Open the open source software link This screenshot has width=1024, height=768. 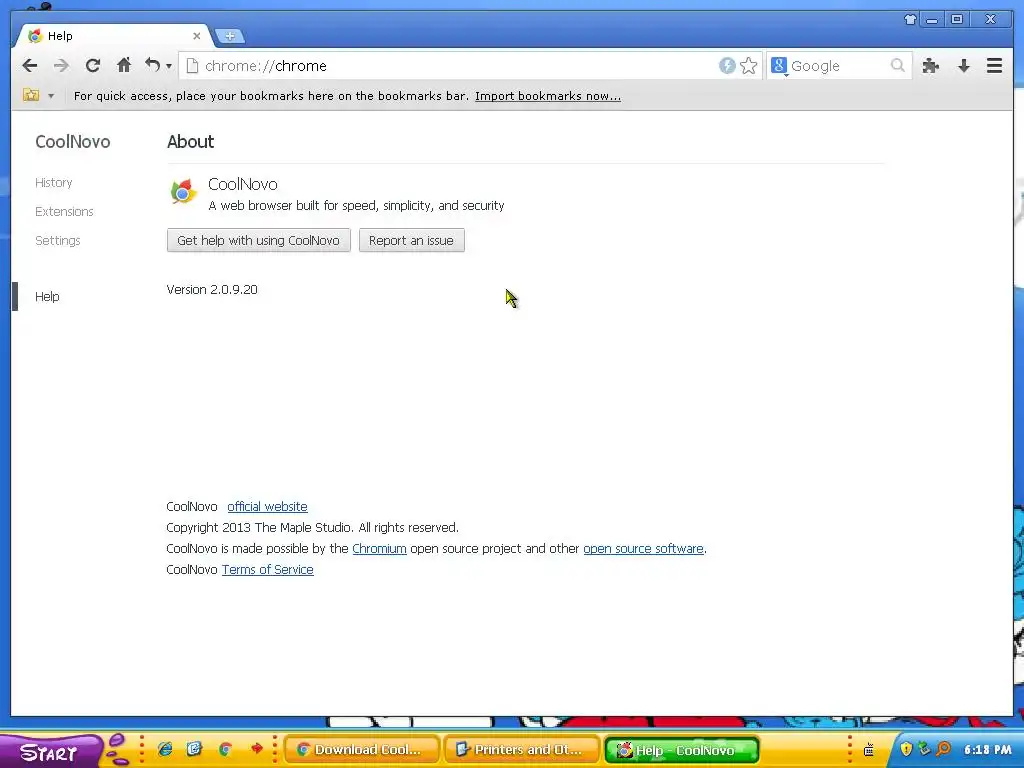coord(643,549)
